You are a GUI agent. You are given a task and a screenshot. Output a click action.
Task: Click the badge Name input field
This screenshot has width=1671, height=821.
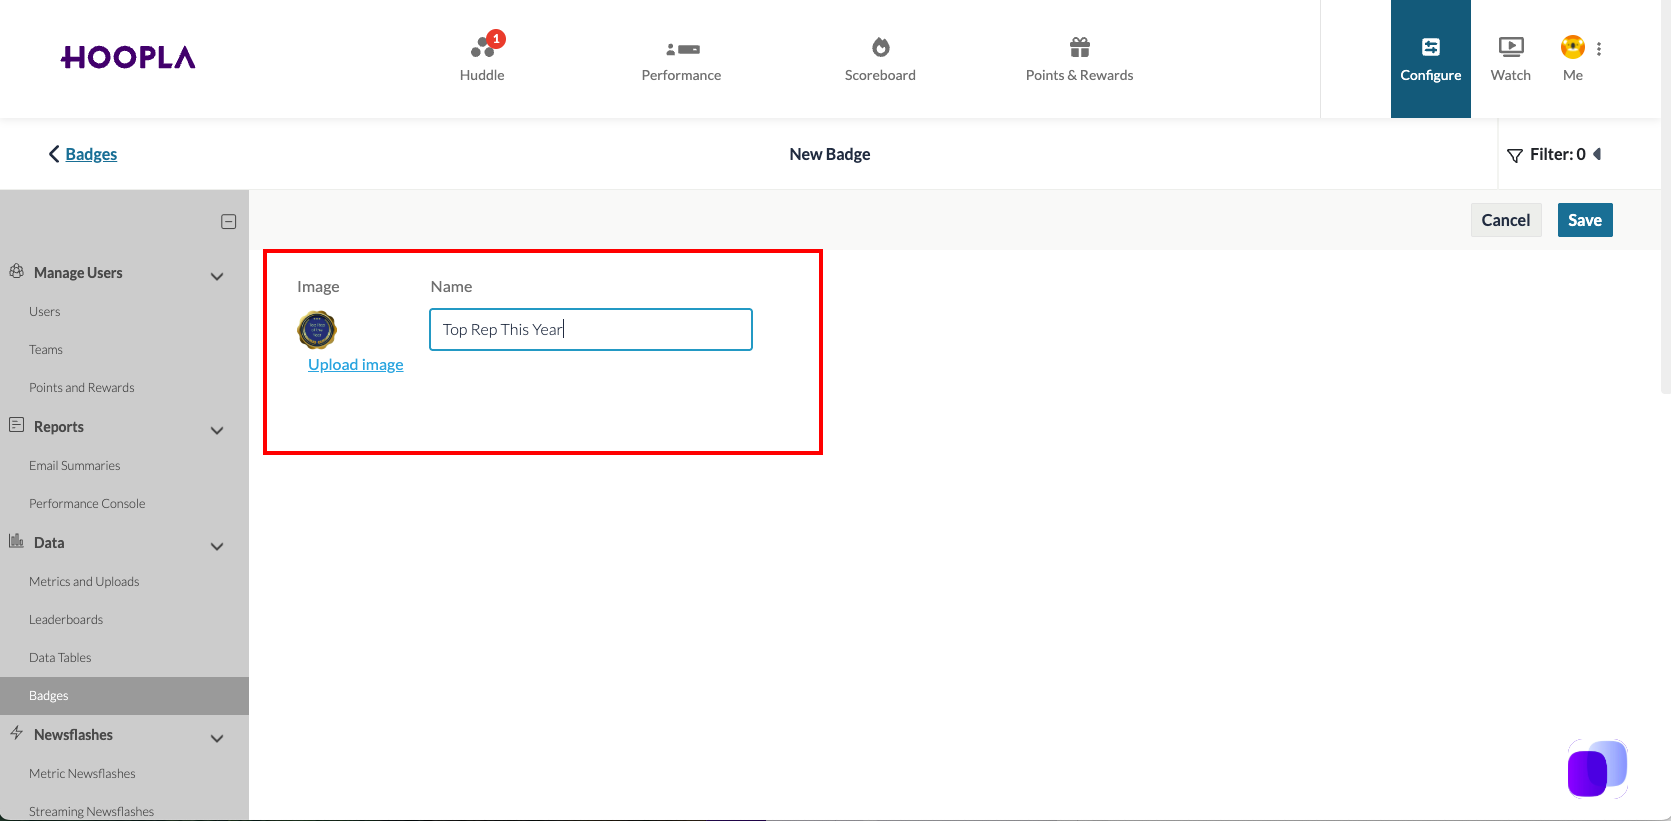[591, 329]
